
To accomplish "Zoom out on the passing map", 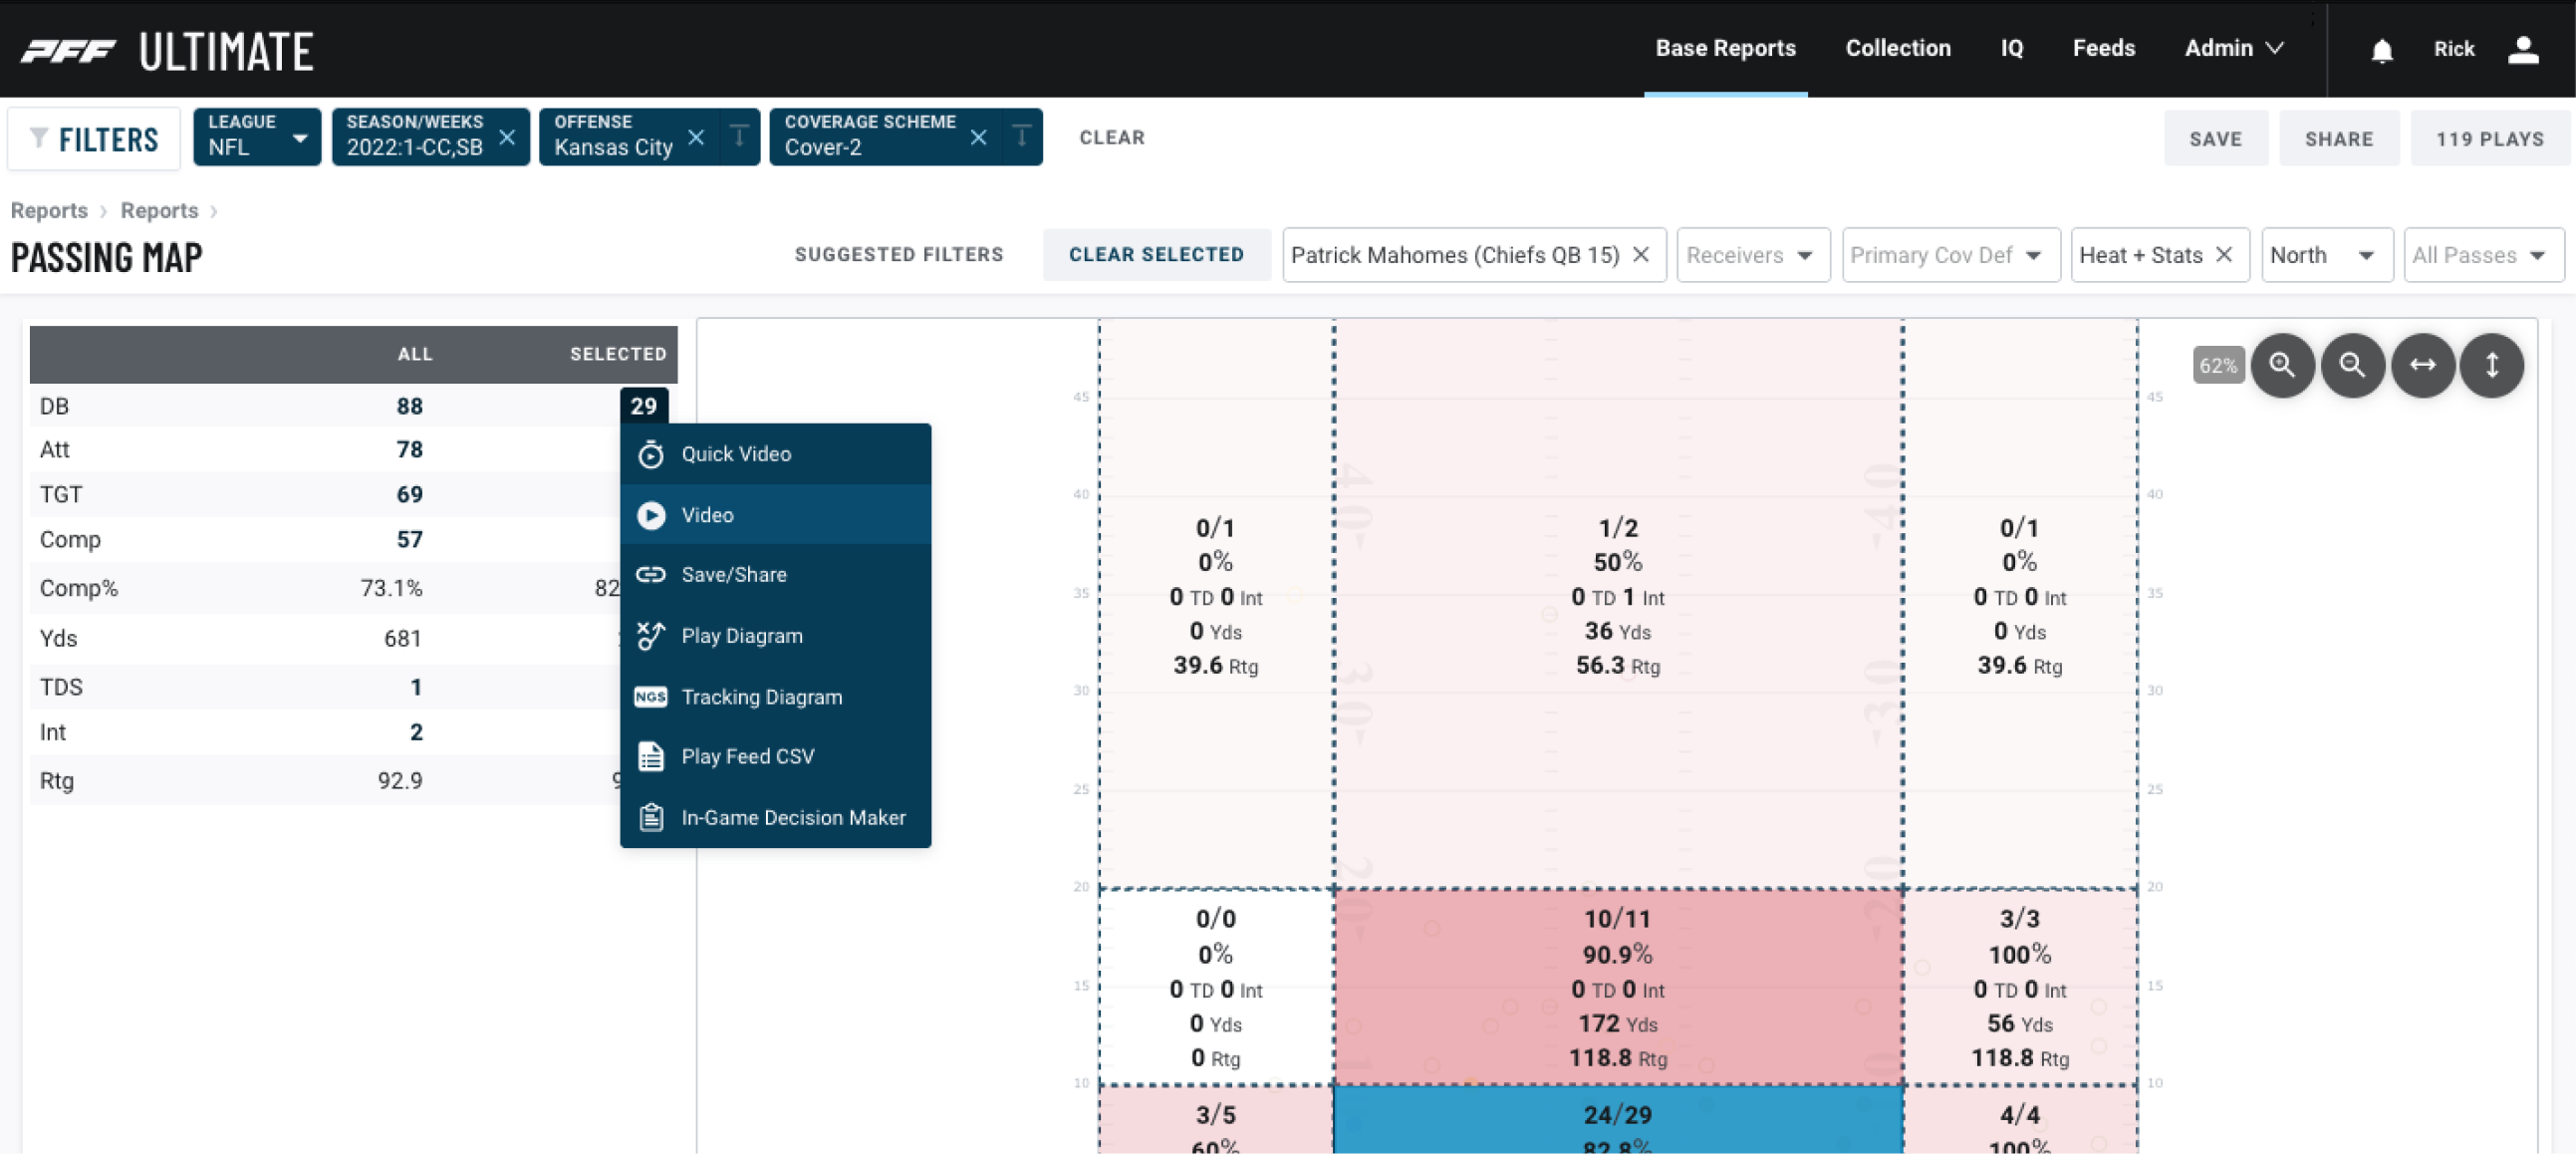I will coord(2353,365).
